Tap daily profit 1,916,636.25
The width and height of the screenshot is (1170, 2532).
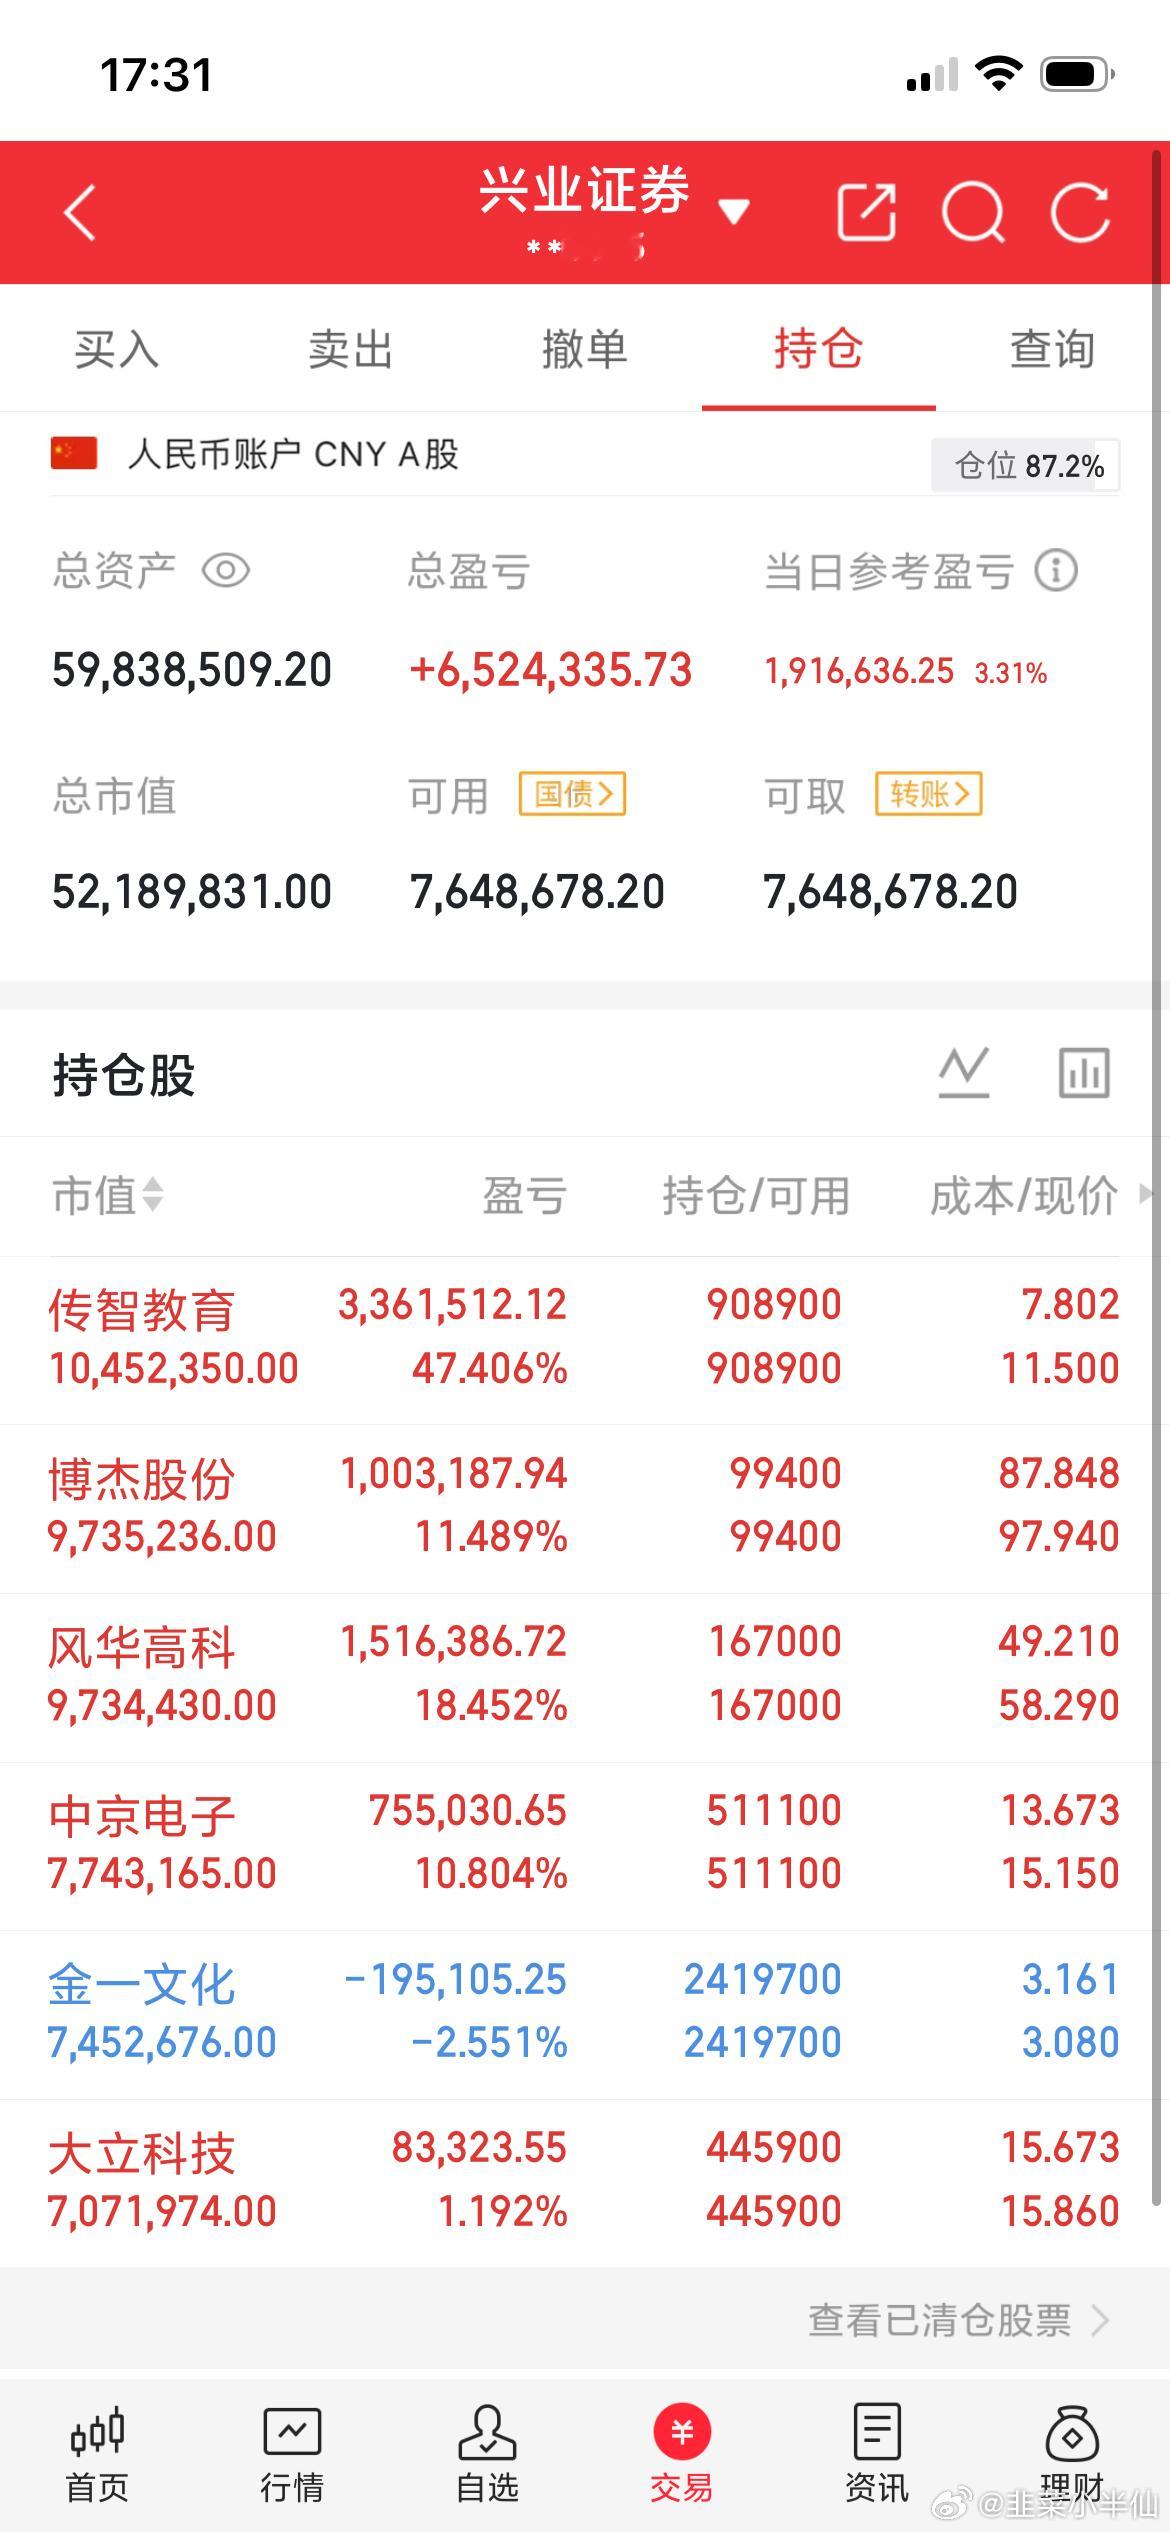point(859,671)
